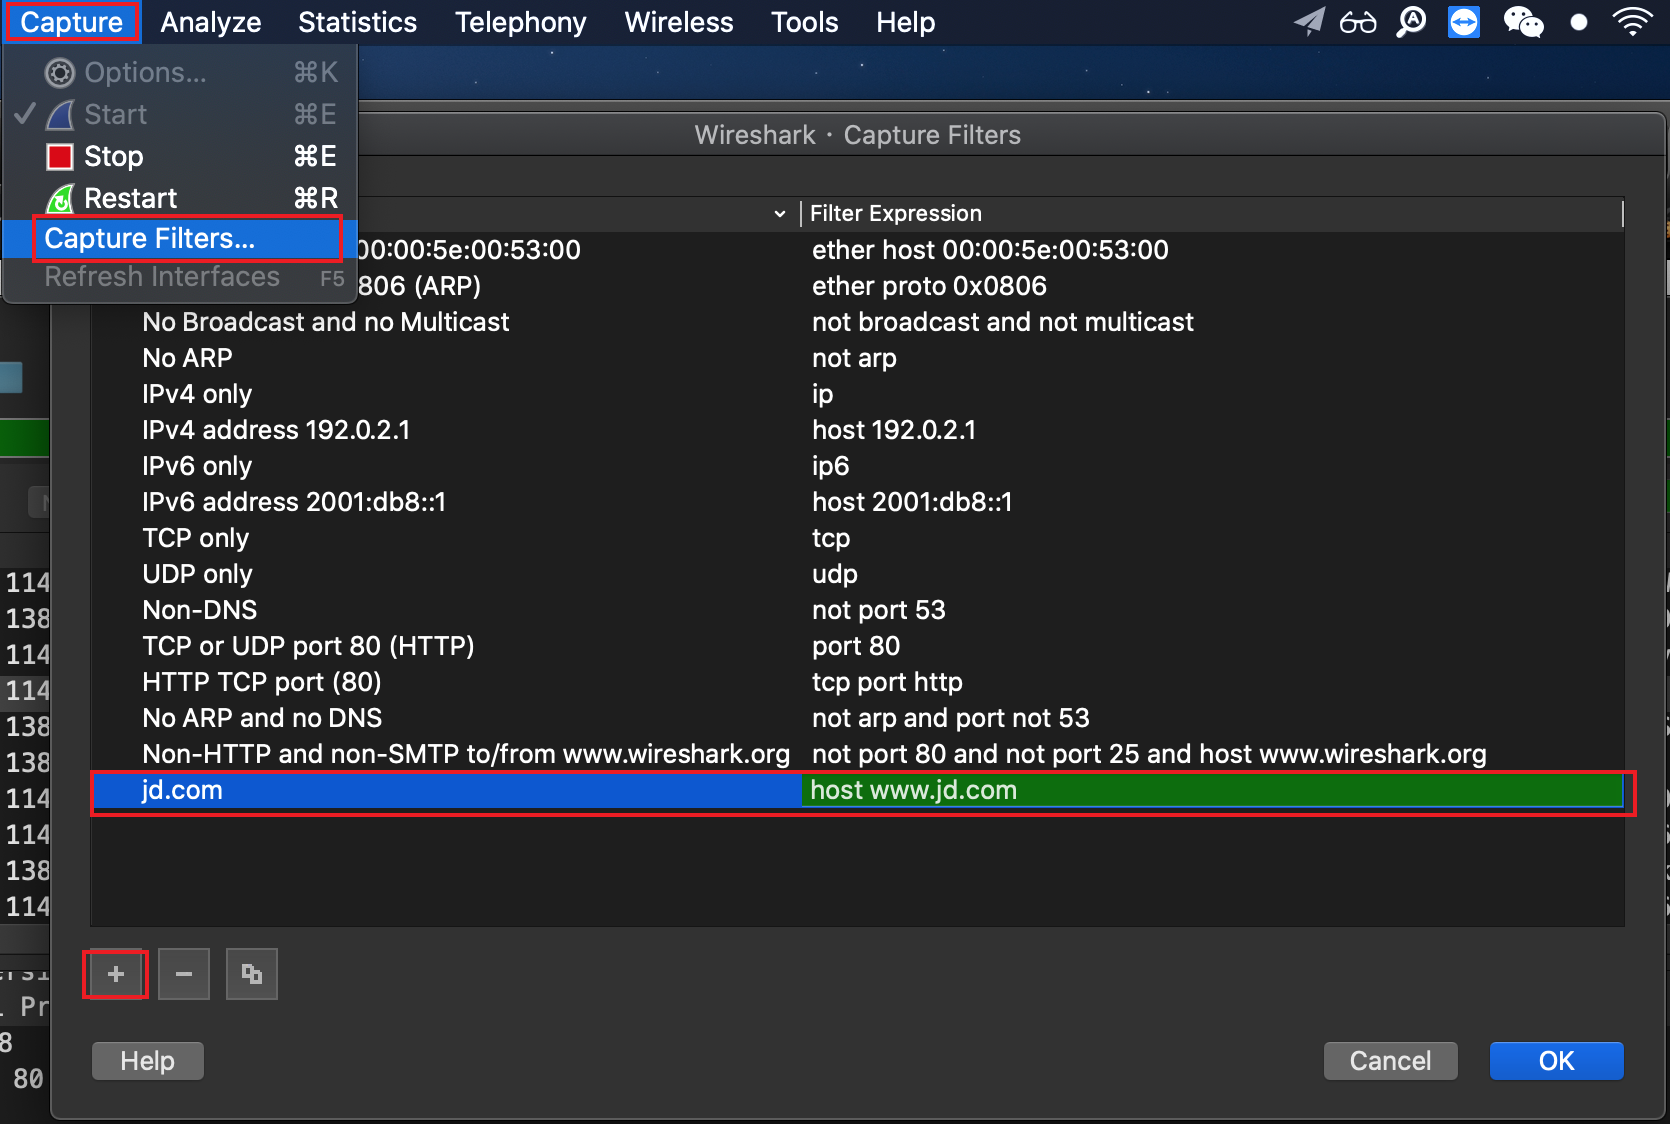This screenshot has height=1124, width=1670.
Task: Open WeChat from the menu bar
Action: 1522,22
